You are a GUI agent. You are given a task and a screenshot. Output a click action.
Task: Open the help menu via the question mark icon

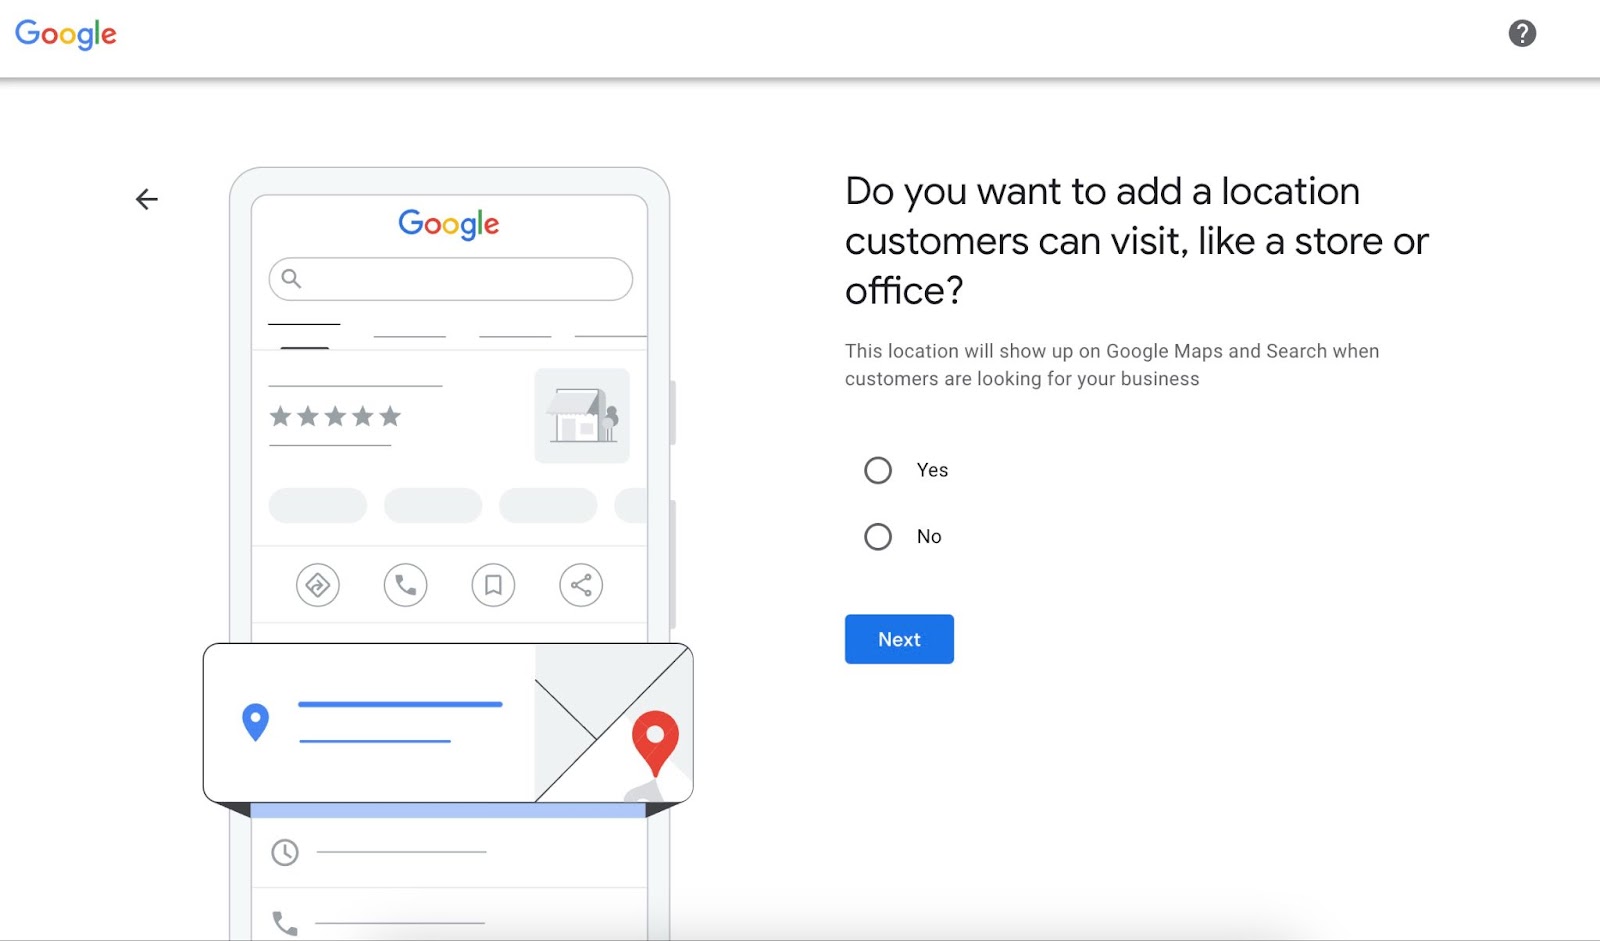tap(1521, 33)
